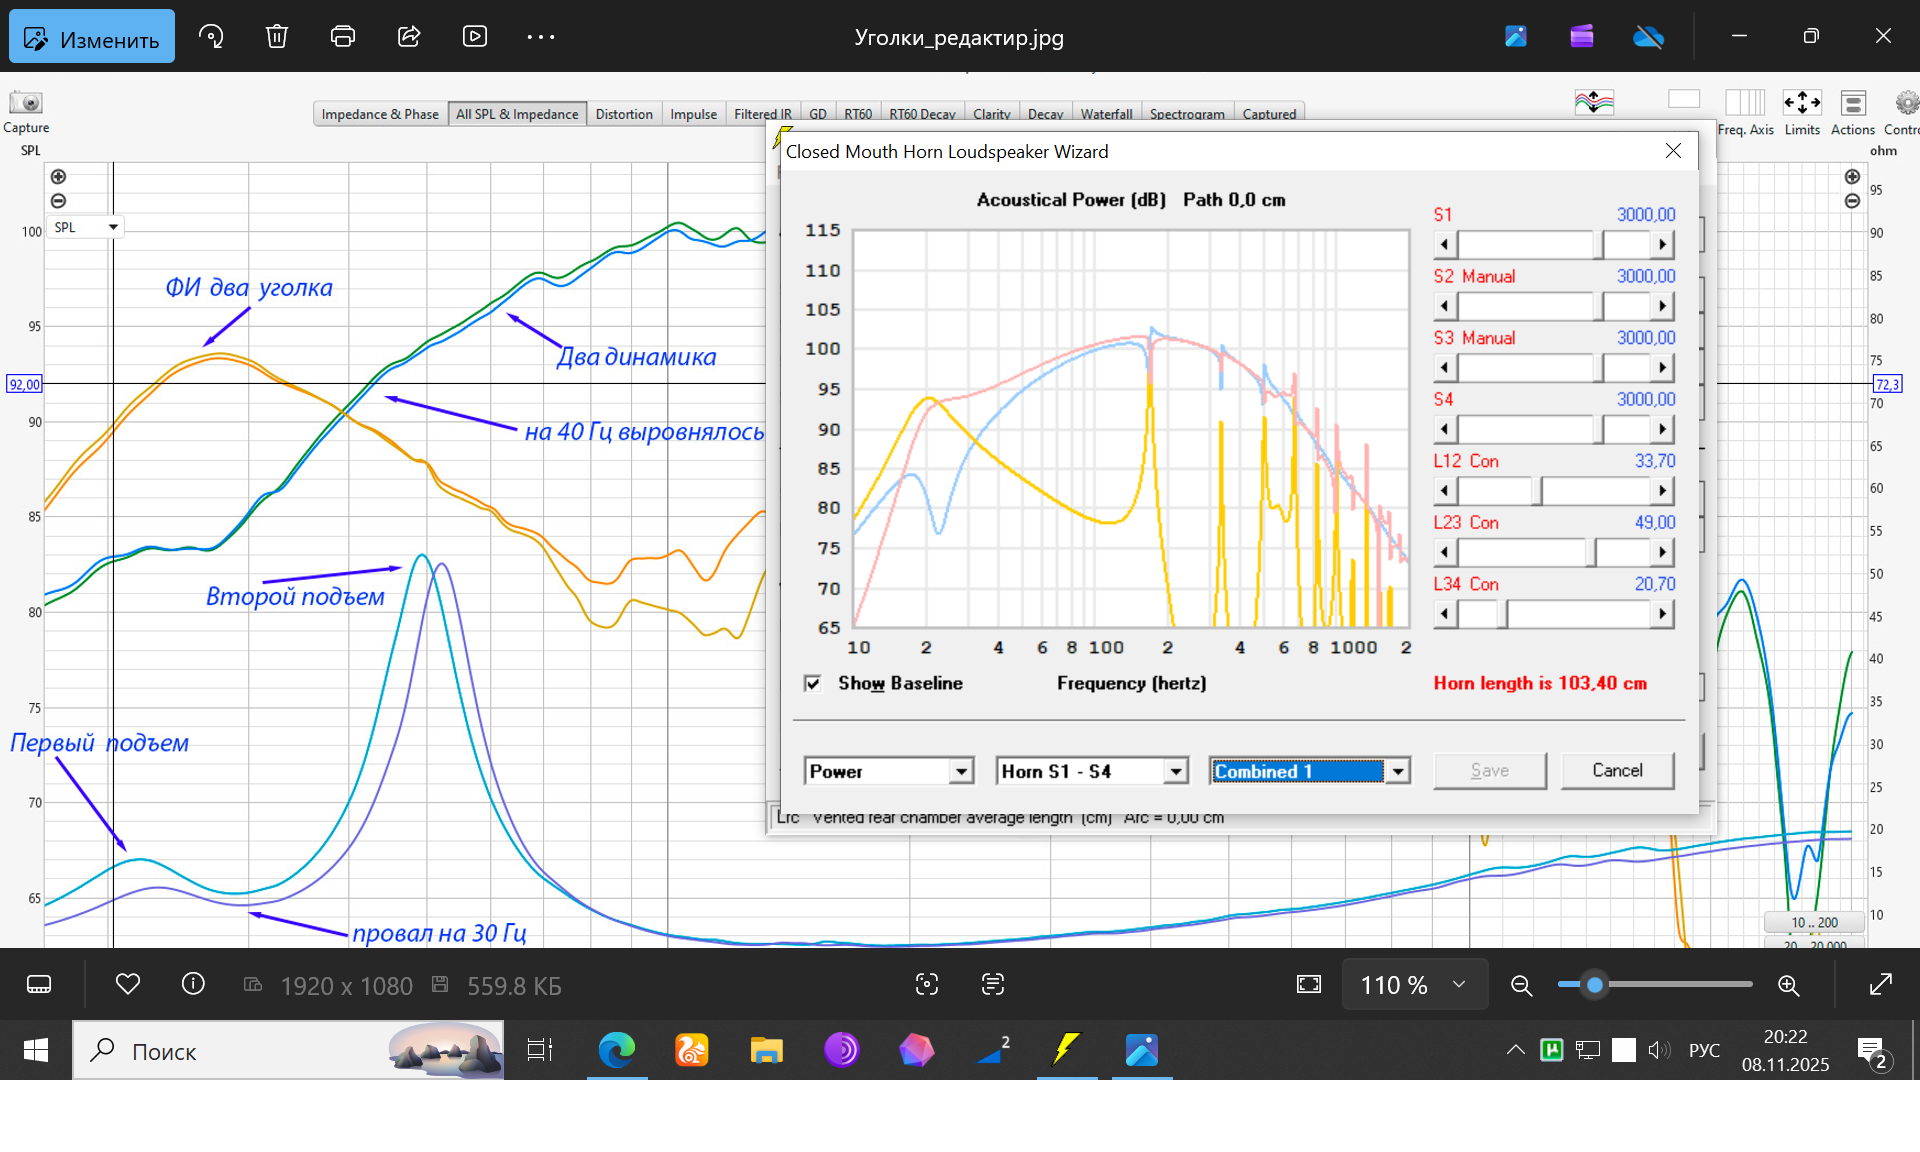Screen dimensions: 1920x1152
Task: Open Microsoft Edge from the taskbar
Action: coord(617,1050)
